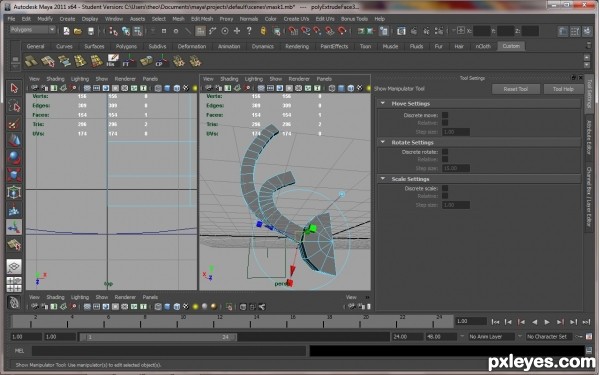Click the lock selection padlock icon
This screenshot has width=600, height=375.
pos(263,31)
